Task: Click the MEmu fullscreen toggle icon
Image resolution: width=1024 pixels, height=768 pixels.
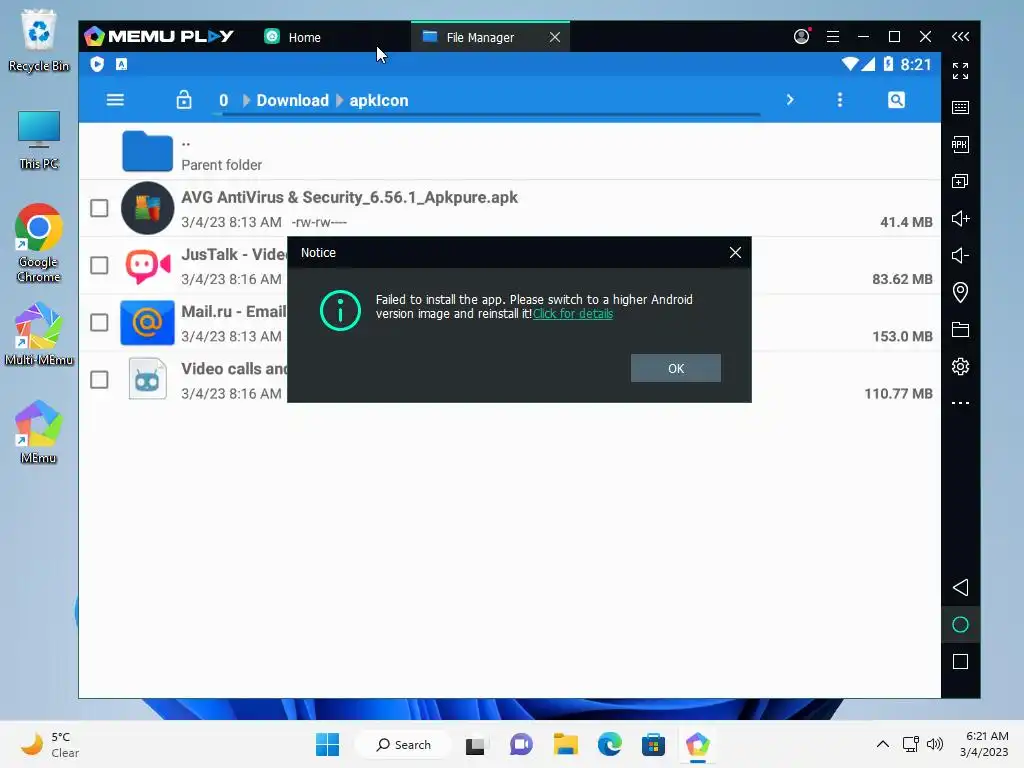Action: point(960,71)
